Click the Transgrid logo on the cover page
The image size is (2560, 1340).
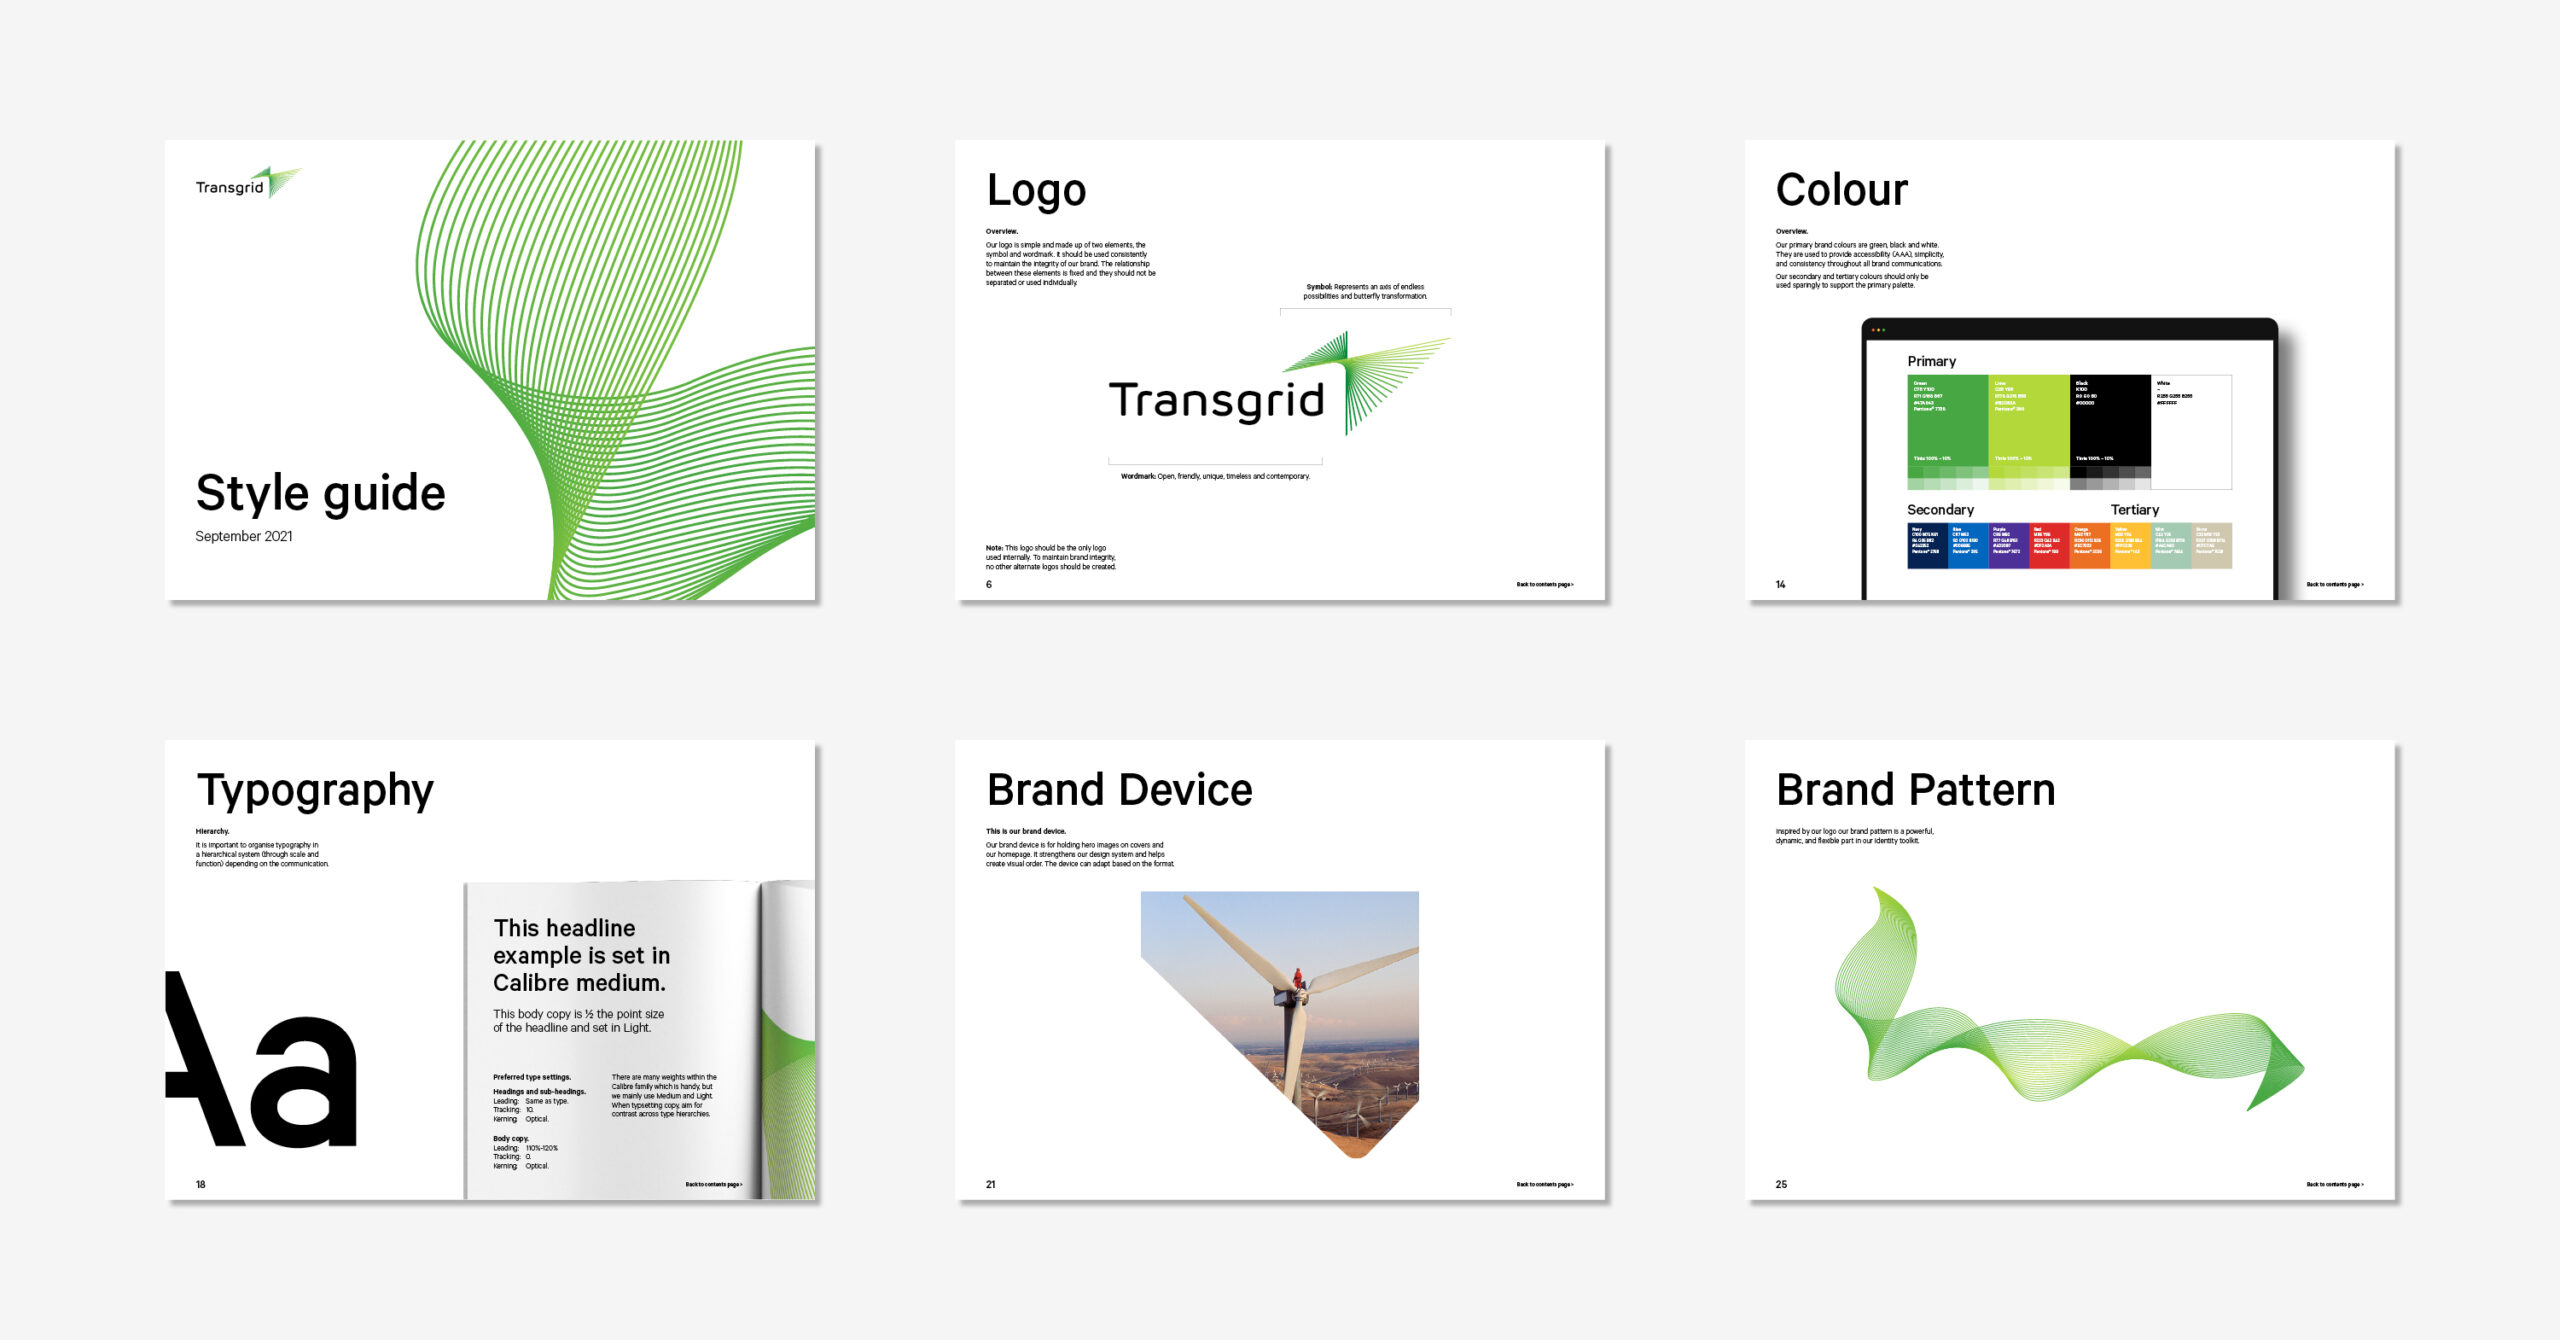(248, 183)
